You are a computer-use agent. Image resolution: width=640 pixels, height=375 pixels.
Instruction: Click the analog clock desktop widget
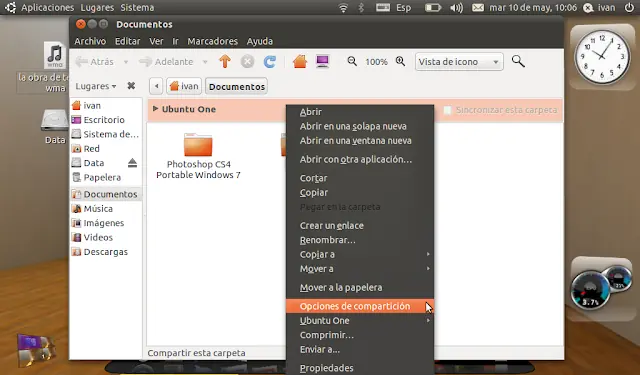point(602,57)
